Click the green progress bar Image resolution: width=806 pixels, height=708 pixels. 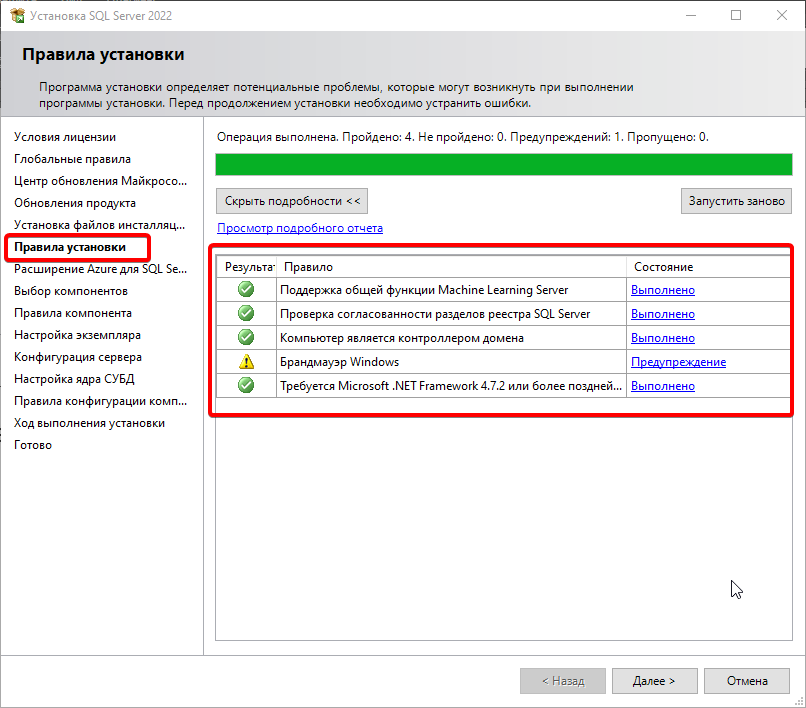point(504,165)
